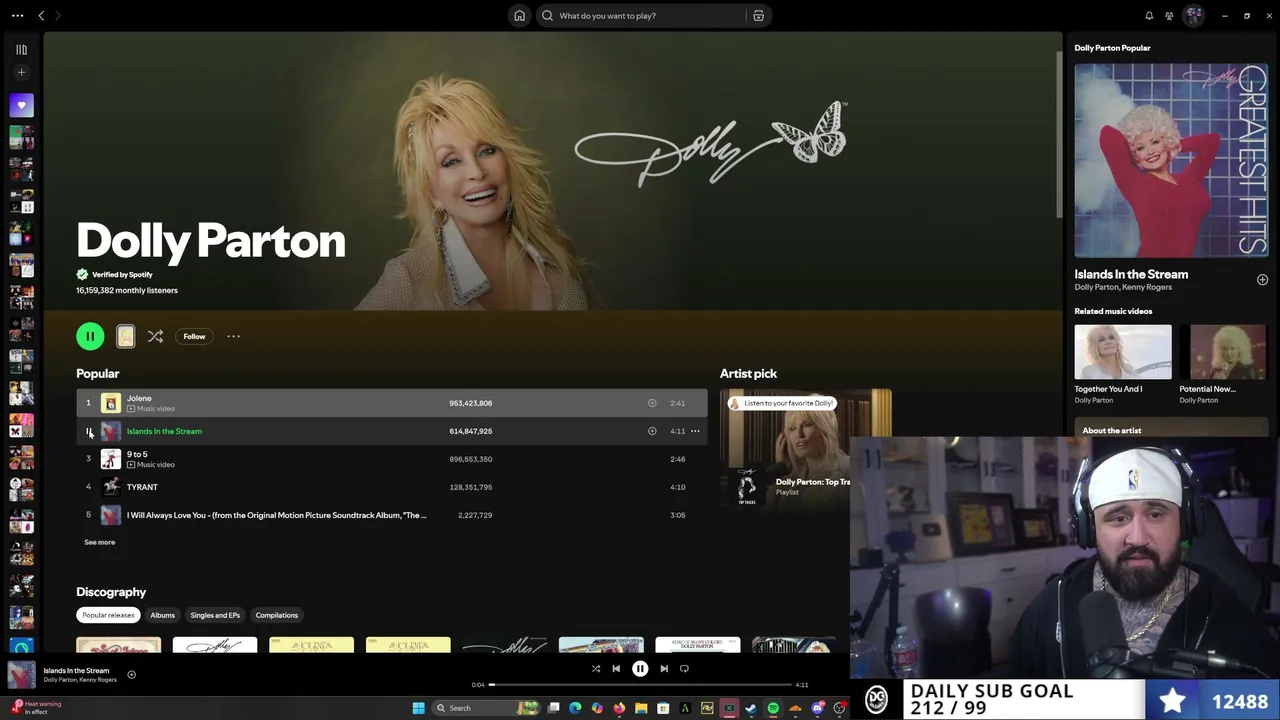The height and width of the screenshot is (720, 1280).
Task: Add Islands In the Stream to Liked Songs
Action: (652, 431)
